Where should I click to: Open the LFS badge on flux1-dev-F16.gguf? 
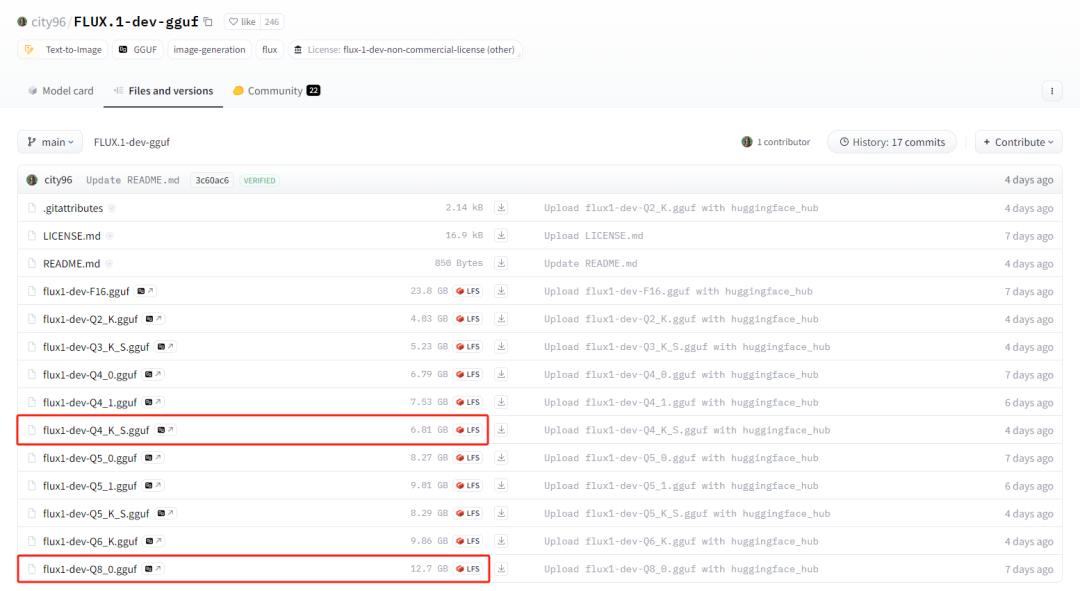pyautogui.click(x=468, y=290)
